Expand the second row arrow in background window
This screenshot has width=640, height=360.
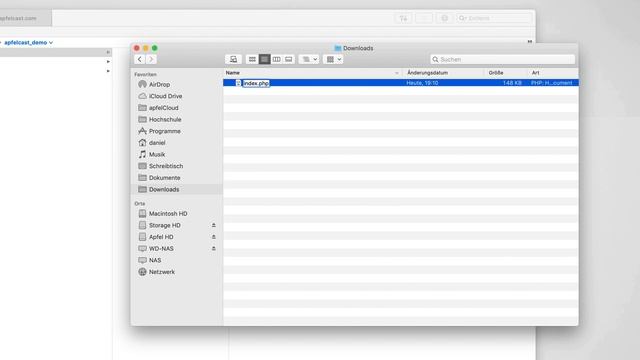[108, 62]
